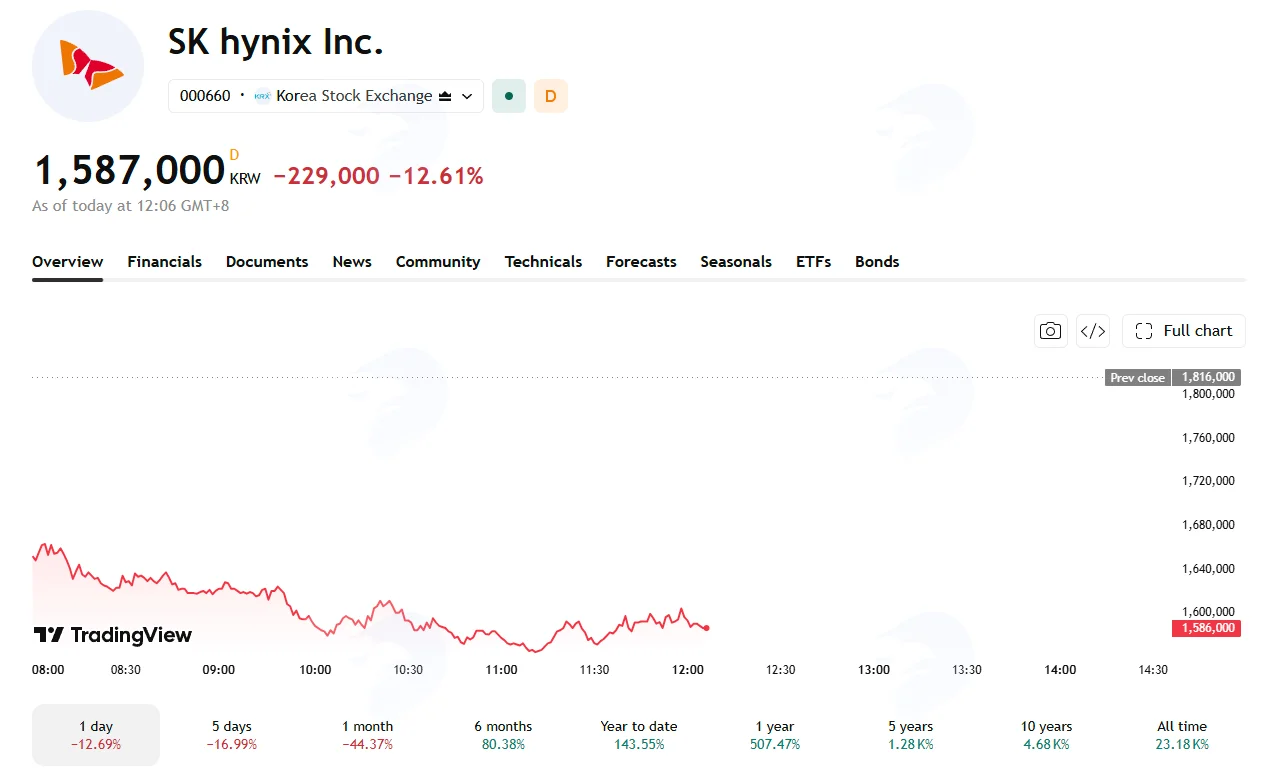Select the 1 month range
The image size is (1278, 773).
coord(368,735)
